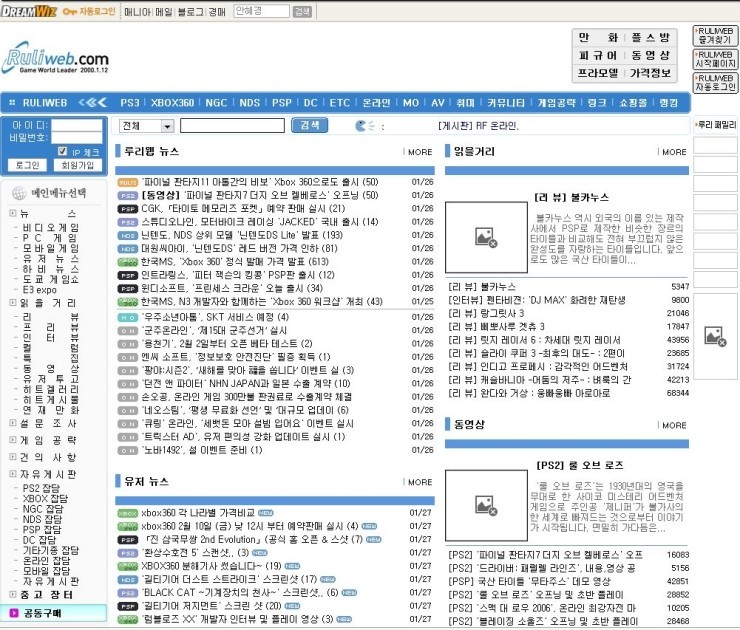Click broken image thumbnail for 불카누스 review
This screenshot has height=630, width=740.
coord(486,237)
